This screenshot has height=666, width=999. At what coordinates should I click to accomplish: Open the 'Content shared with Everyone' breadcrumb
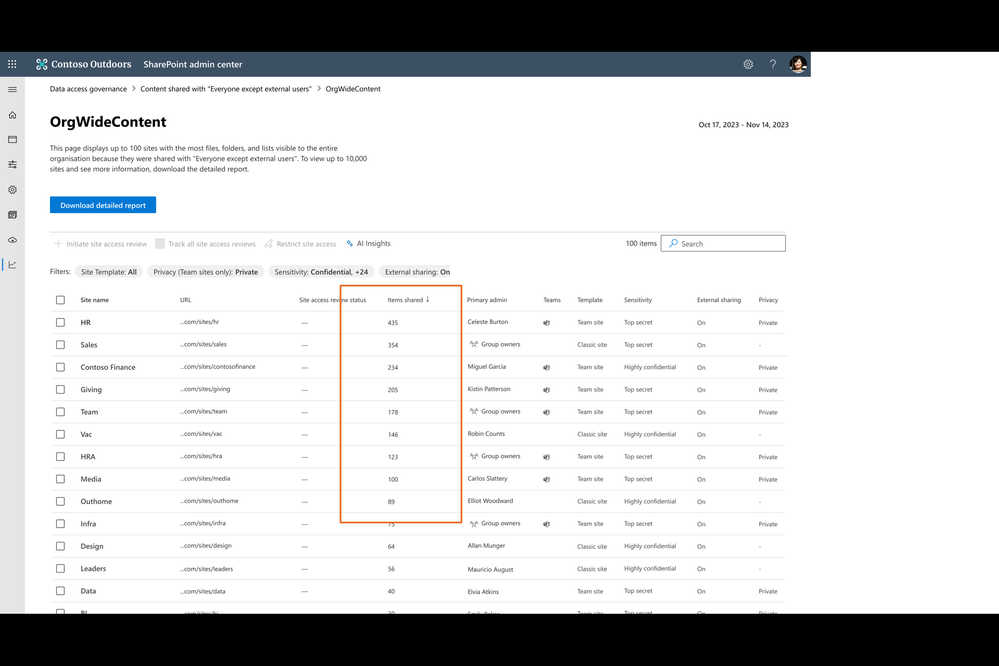click(226, 89)
